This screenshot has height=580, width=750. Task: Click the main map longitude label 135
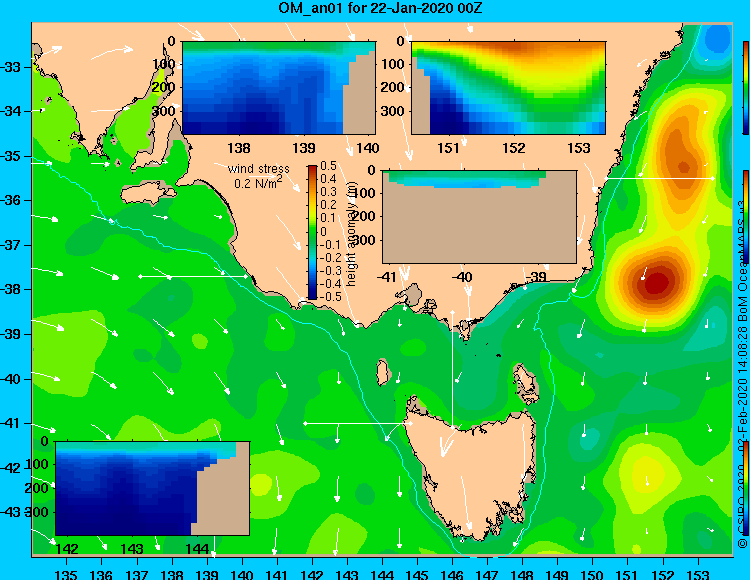click(66, 574)
